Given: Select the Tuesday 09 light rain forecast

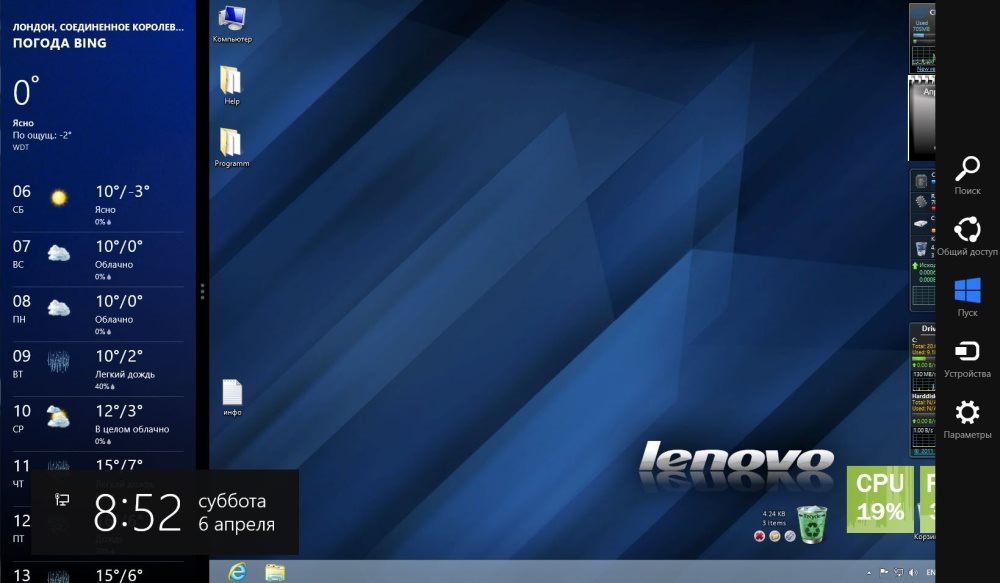Looking at the screenshot, I should click(x=96, y=369).
